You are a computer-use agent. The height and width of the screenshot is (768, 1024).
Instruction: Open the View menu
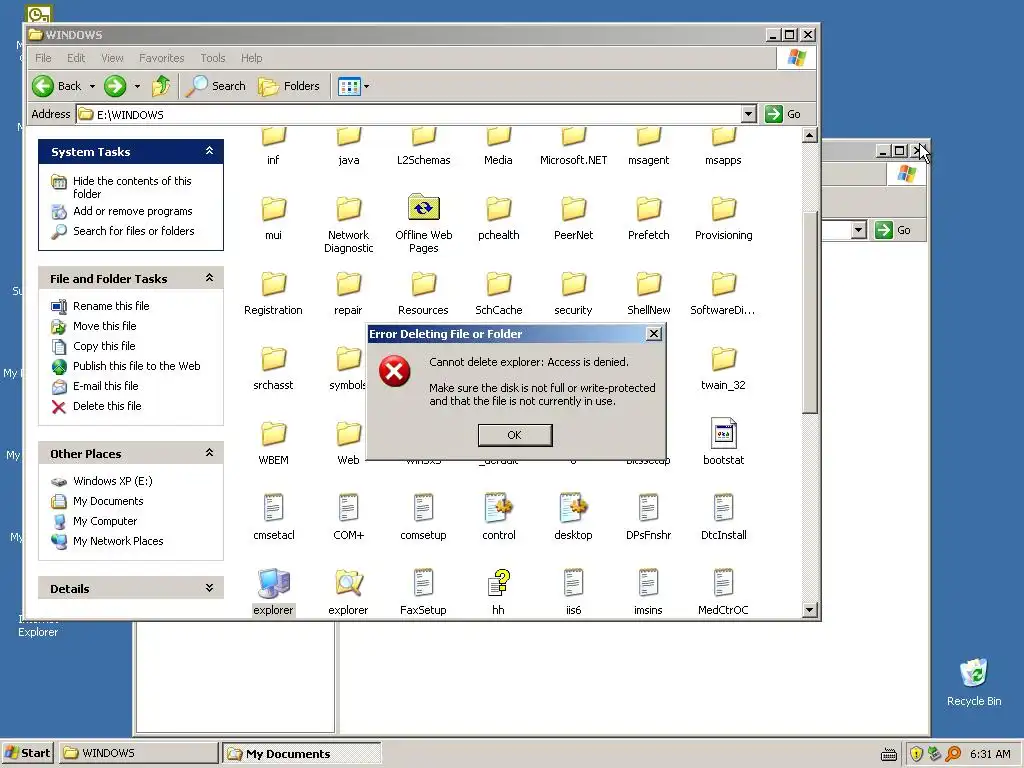click(x=112, y=58)
